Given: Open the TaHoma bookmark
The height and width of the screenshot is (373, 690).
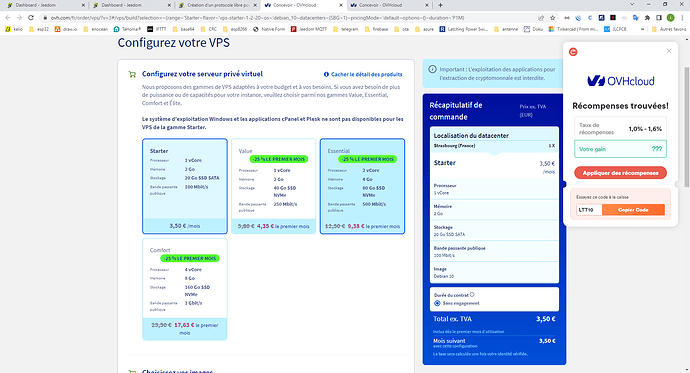Looking at the screenshot, I should click(127, 29).
